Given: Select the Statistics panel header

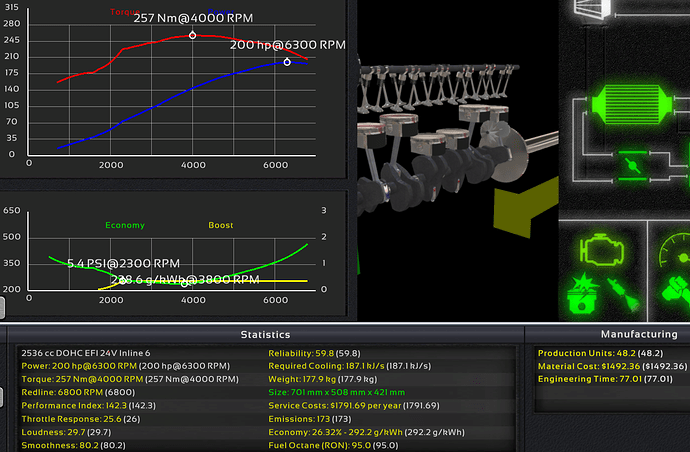Looking at the screenshot, I should click(x=265, y=335).
